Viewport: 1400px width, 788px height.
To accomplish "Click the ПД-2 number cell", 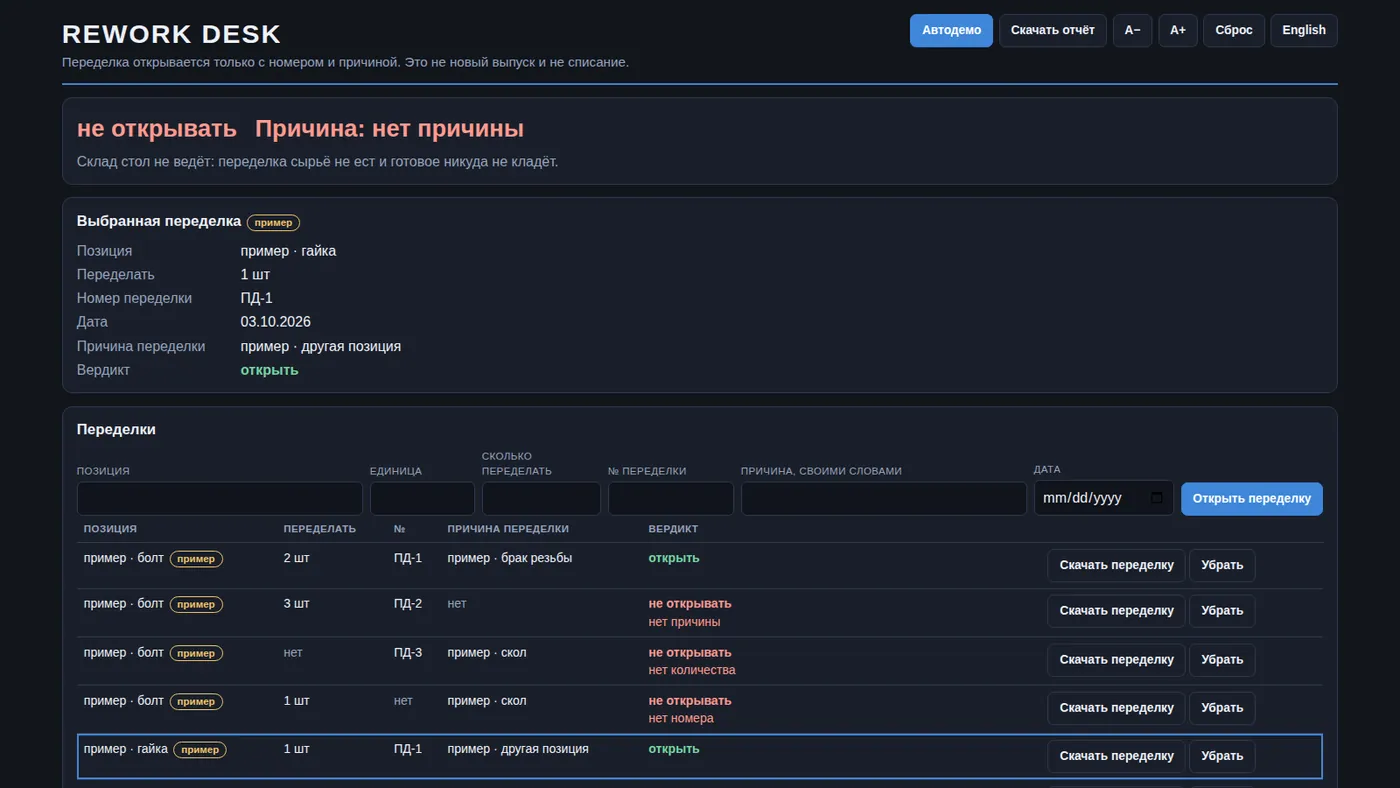I will pos(408,604).
